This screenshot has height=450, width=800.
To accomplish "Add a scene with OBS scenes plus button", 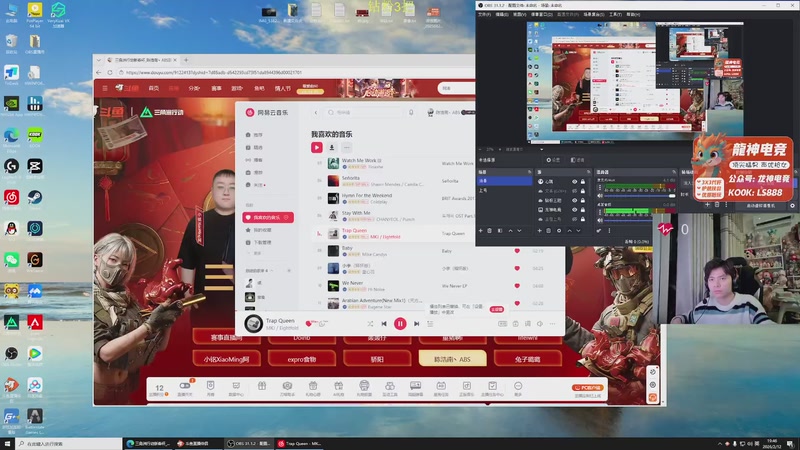I will tap(480, 231).
